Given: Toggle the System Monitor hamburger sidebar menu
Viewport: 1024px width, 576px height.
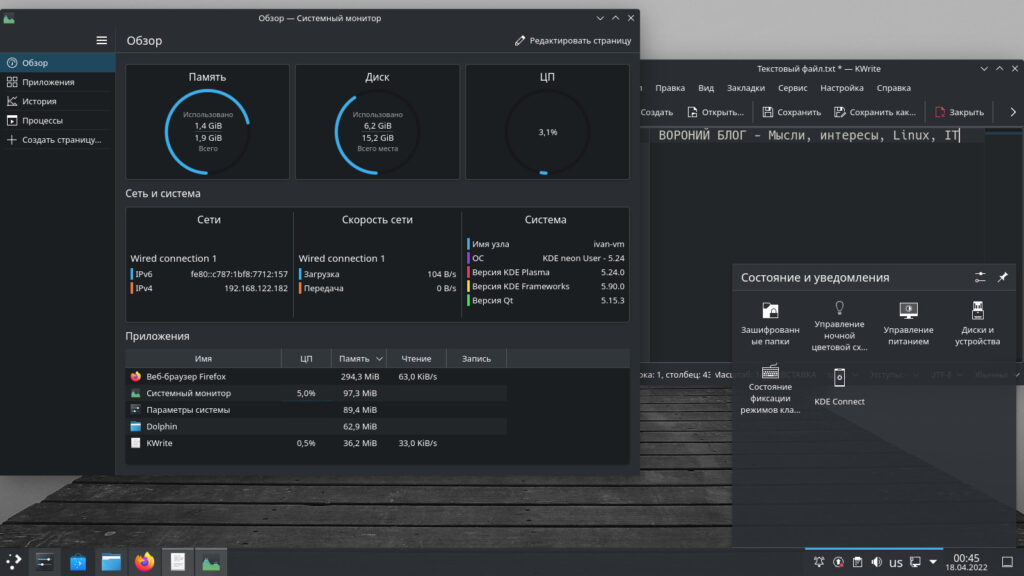Looking at the screenshot, I should pyautogui.click(x=101, y=40).
